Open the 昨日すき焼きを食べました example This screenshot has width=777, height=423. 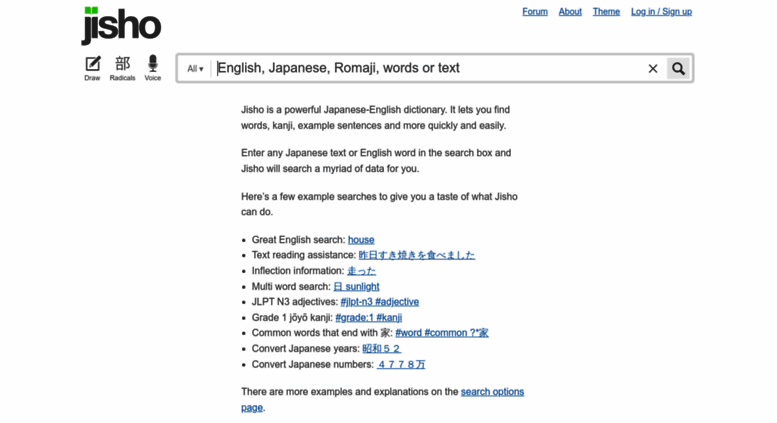point(417,255)
